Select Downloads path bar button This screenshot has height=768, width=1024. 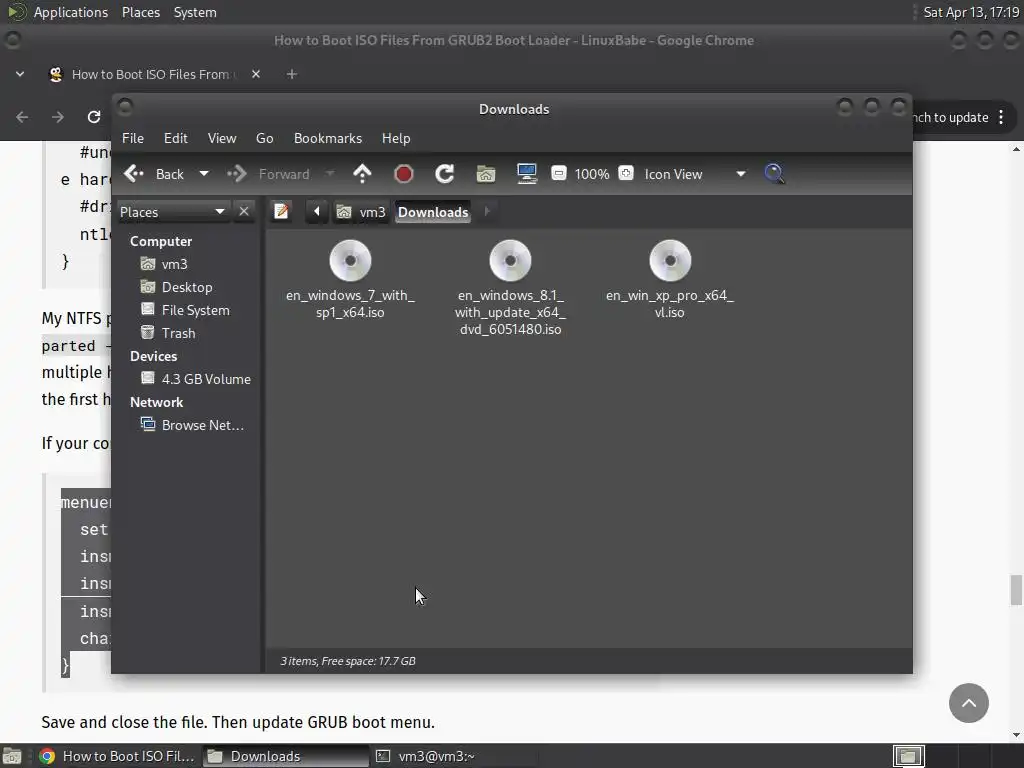point(433,212)
